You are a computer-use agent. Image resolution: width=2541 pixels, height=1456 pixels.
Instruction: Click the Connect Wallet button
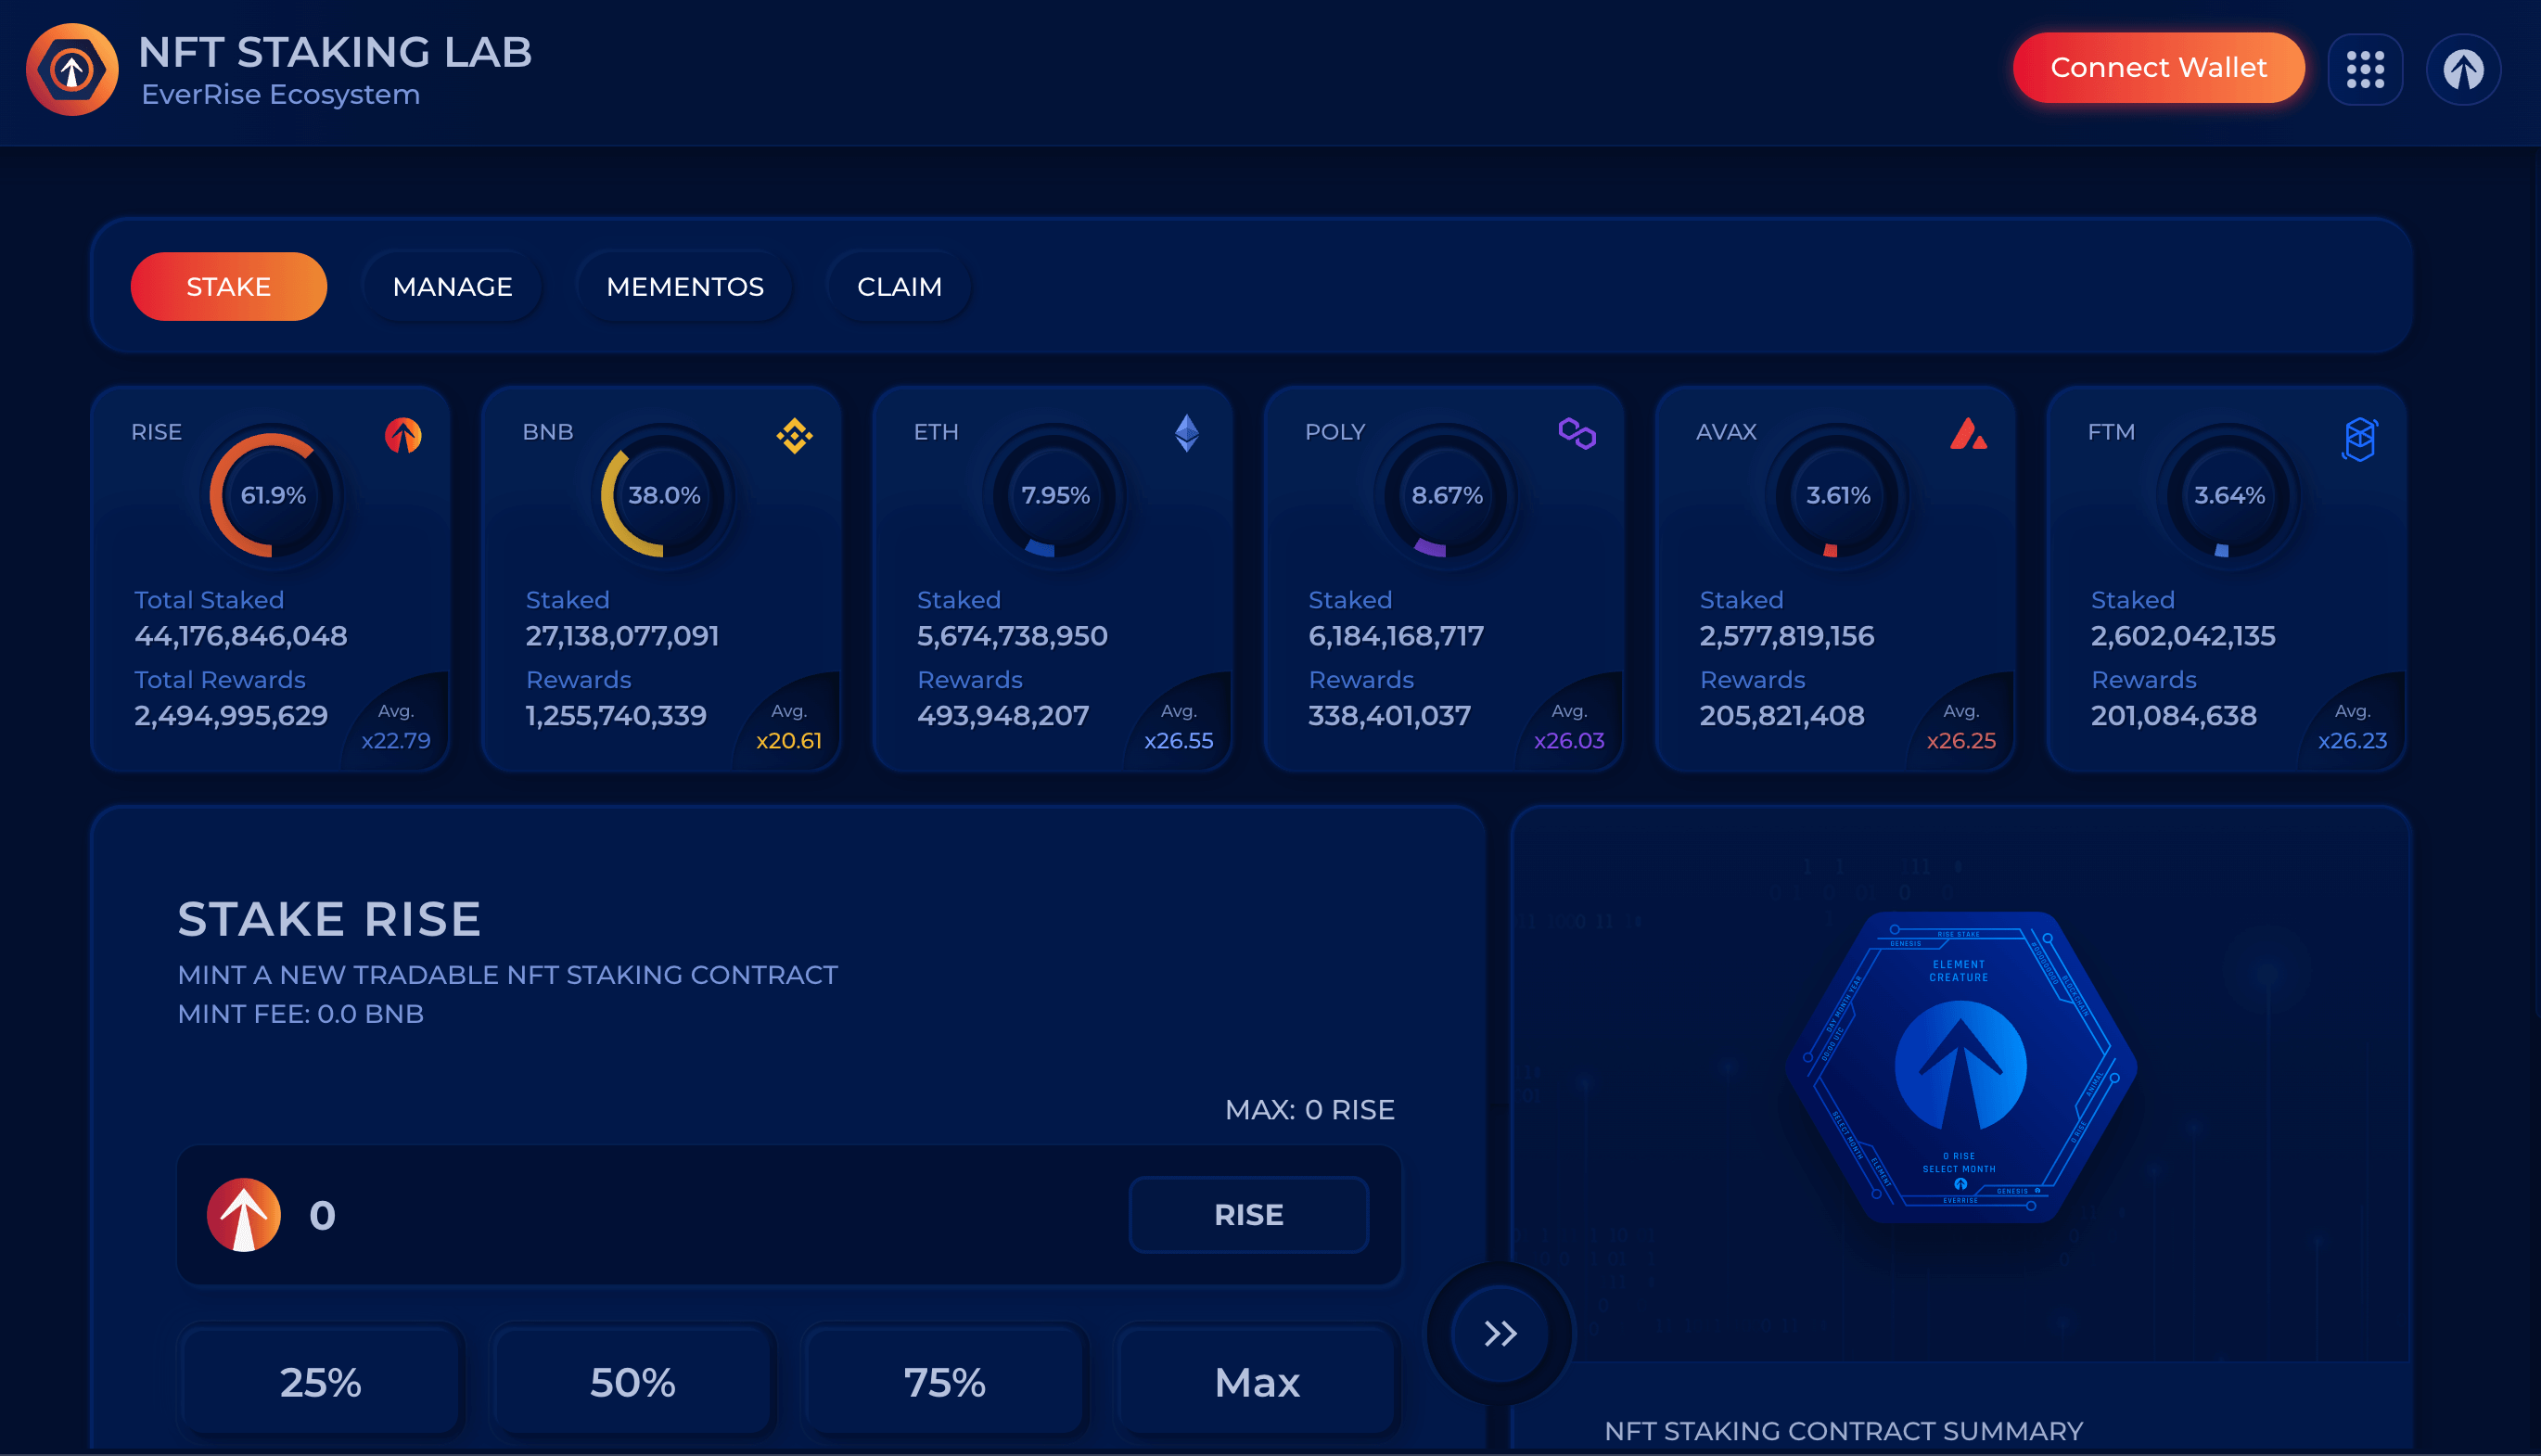coord(2159,68)
